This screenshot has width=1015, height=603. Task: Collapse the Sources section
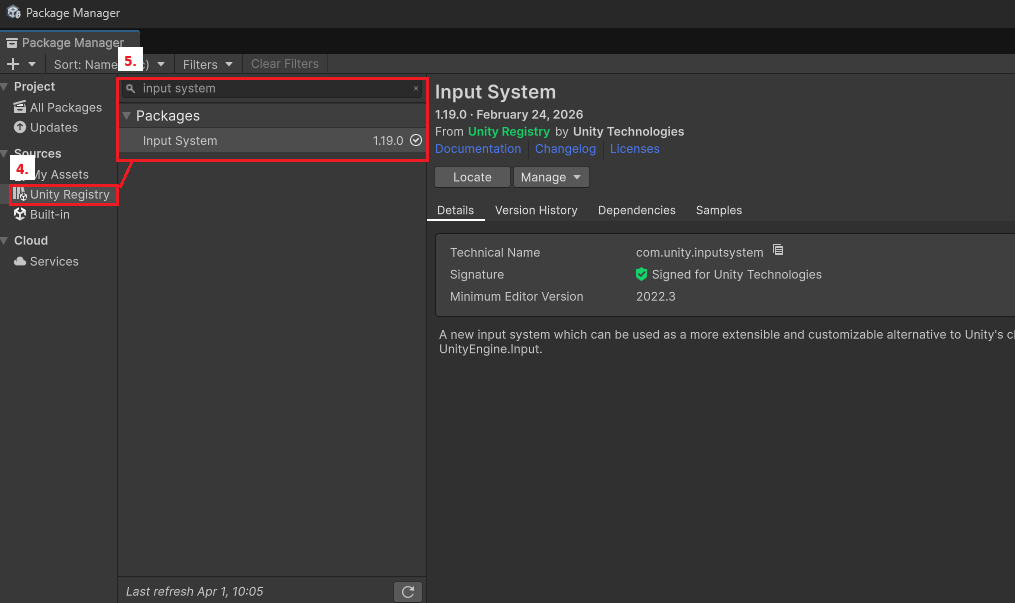[5, 154]
